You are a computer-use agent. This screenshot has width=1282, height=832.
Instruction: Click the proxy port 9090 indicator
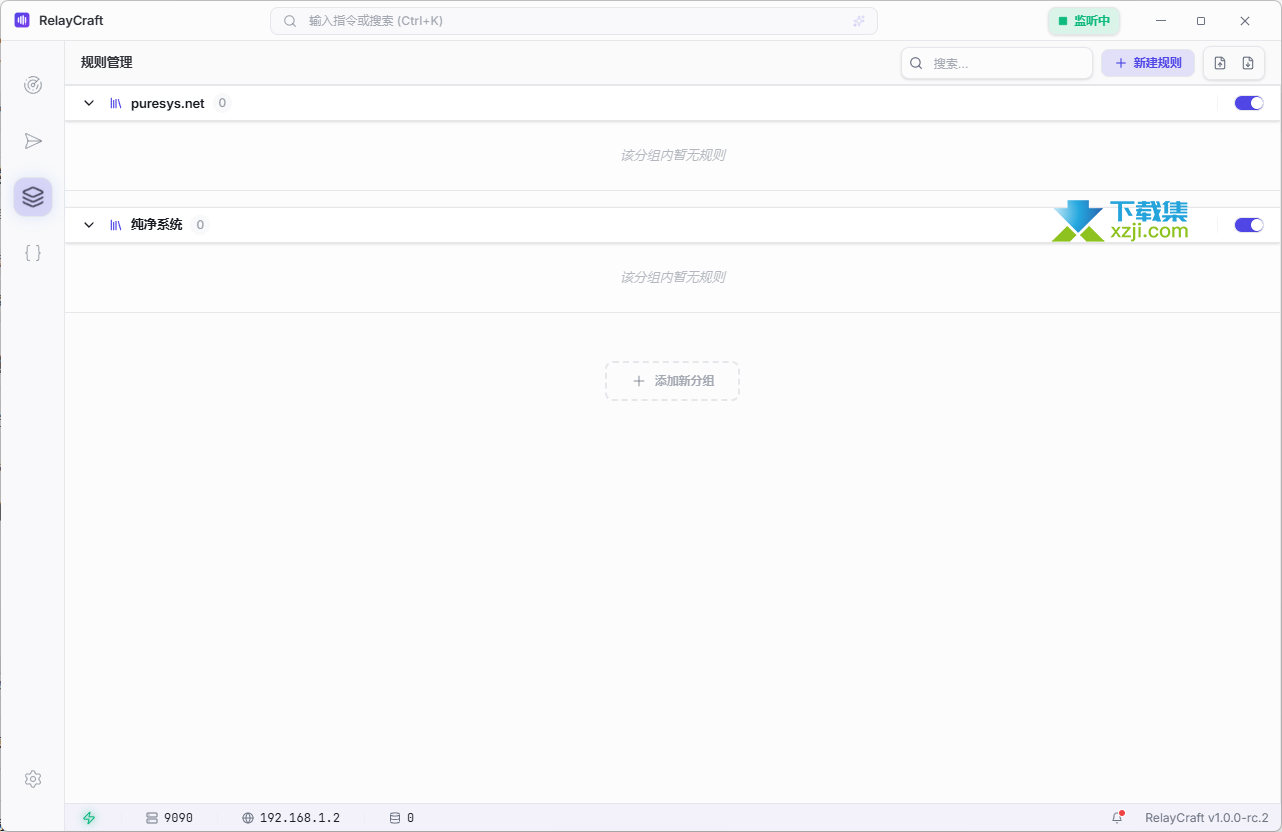pos(169,818)
